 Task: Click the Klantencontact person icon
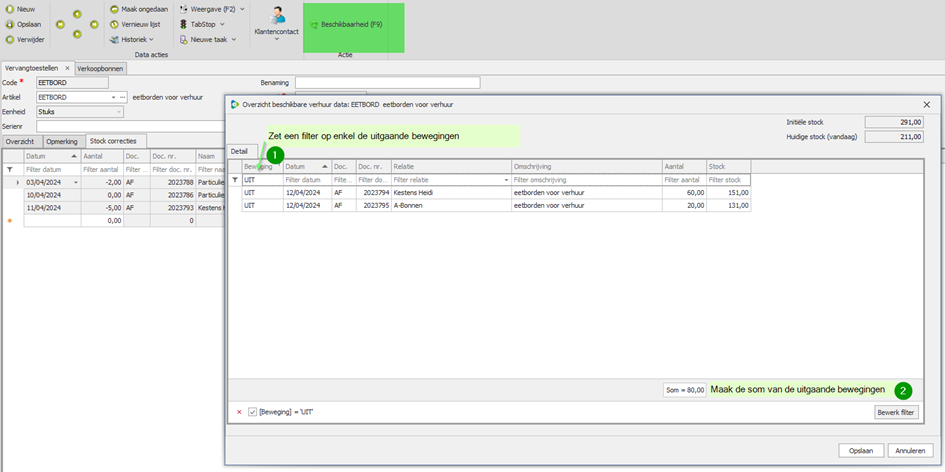click(x=277, y=16)
